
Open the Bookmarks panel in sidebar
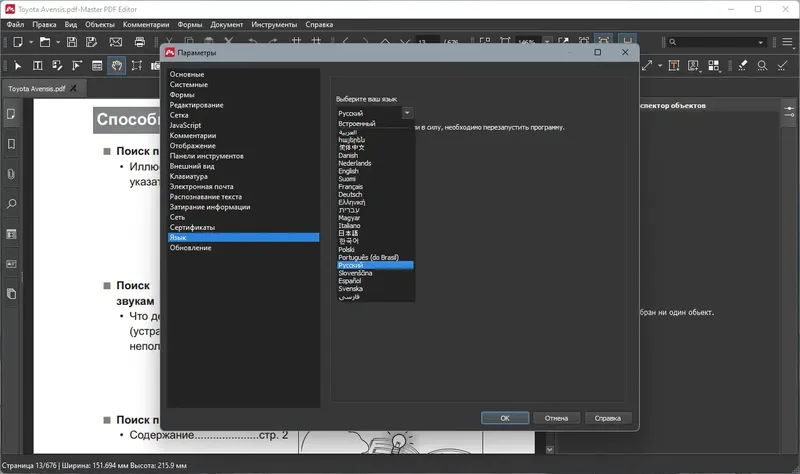pyautogui.click(x=11, y=144)
